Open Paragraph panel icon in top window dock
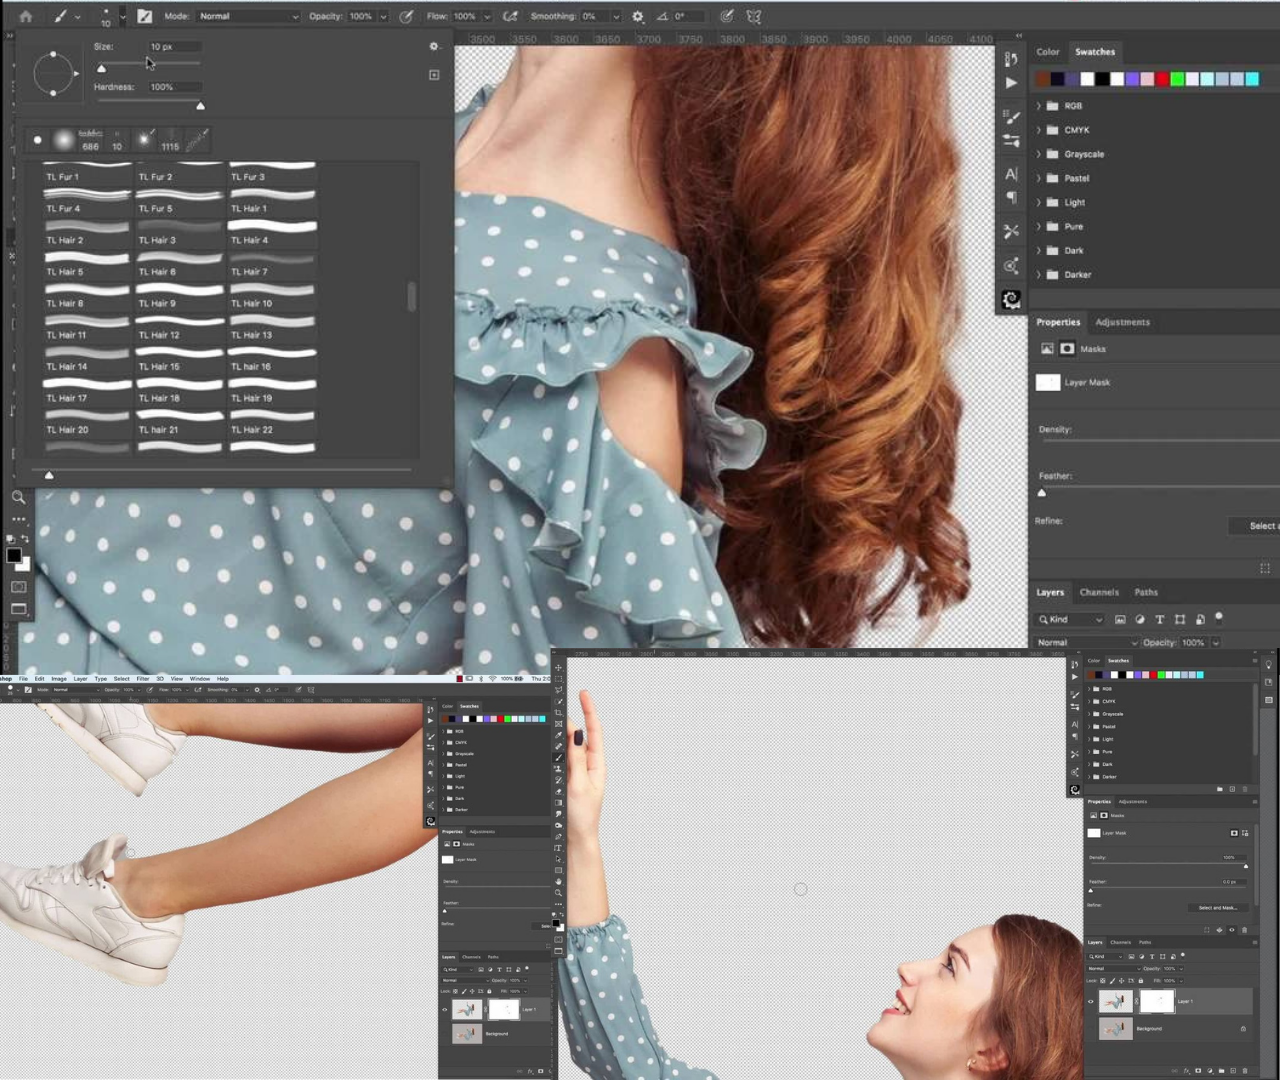1280x1080 pixels. click(1011, 198)
